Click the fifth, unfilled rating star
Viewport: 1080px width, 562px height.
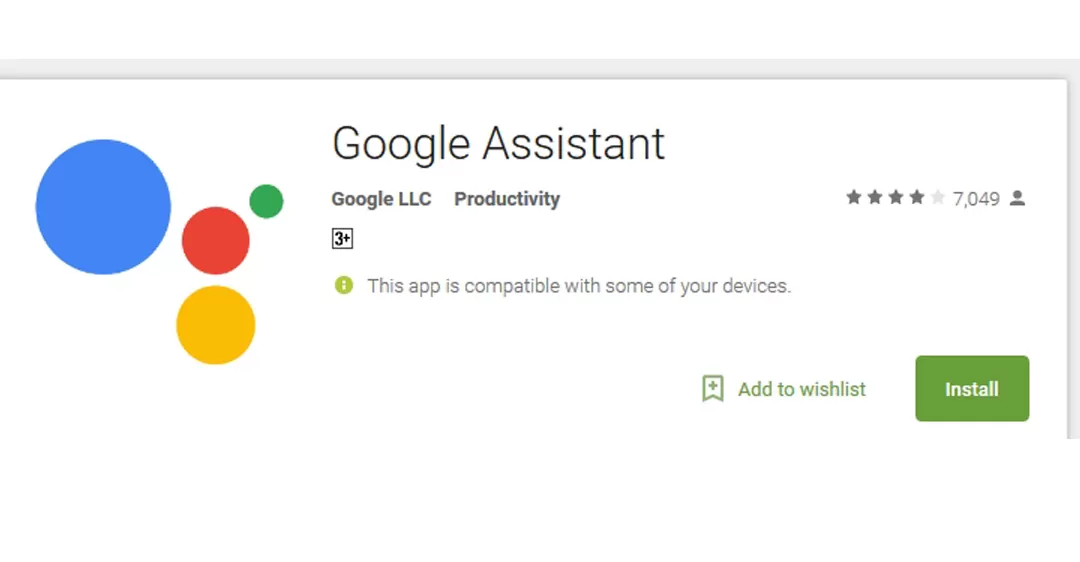coord(937,198)
